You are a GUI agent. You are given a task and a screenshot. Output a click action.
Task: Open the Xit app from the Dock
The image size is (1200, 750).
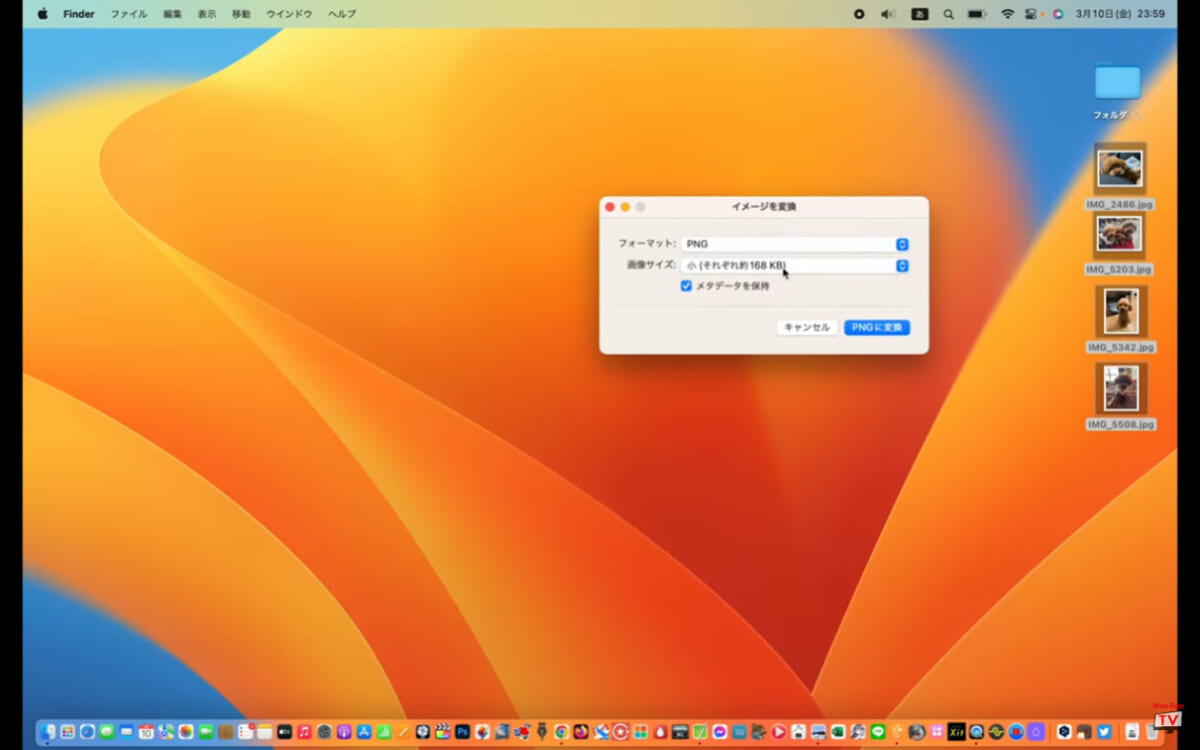point(956,732)
